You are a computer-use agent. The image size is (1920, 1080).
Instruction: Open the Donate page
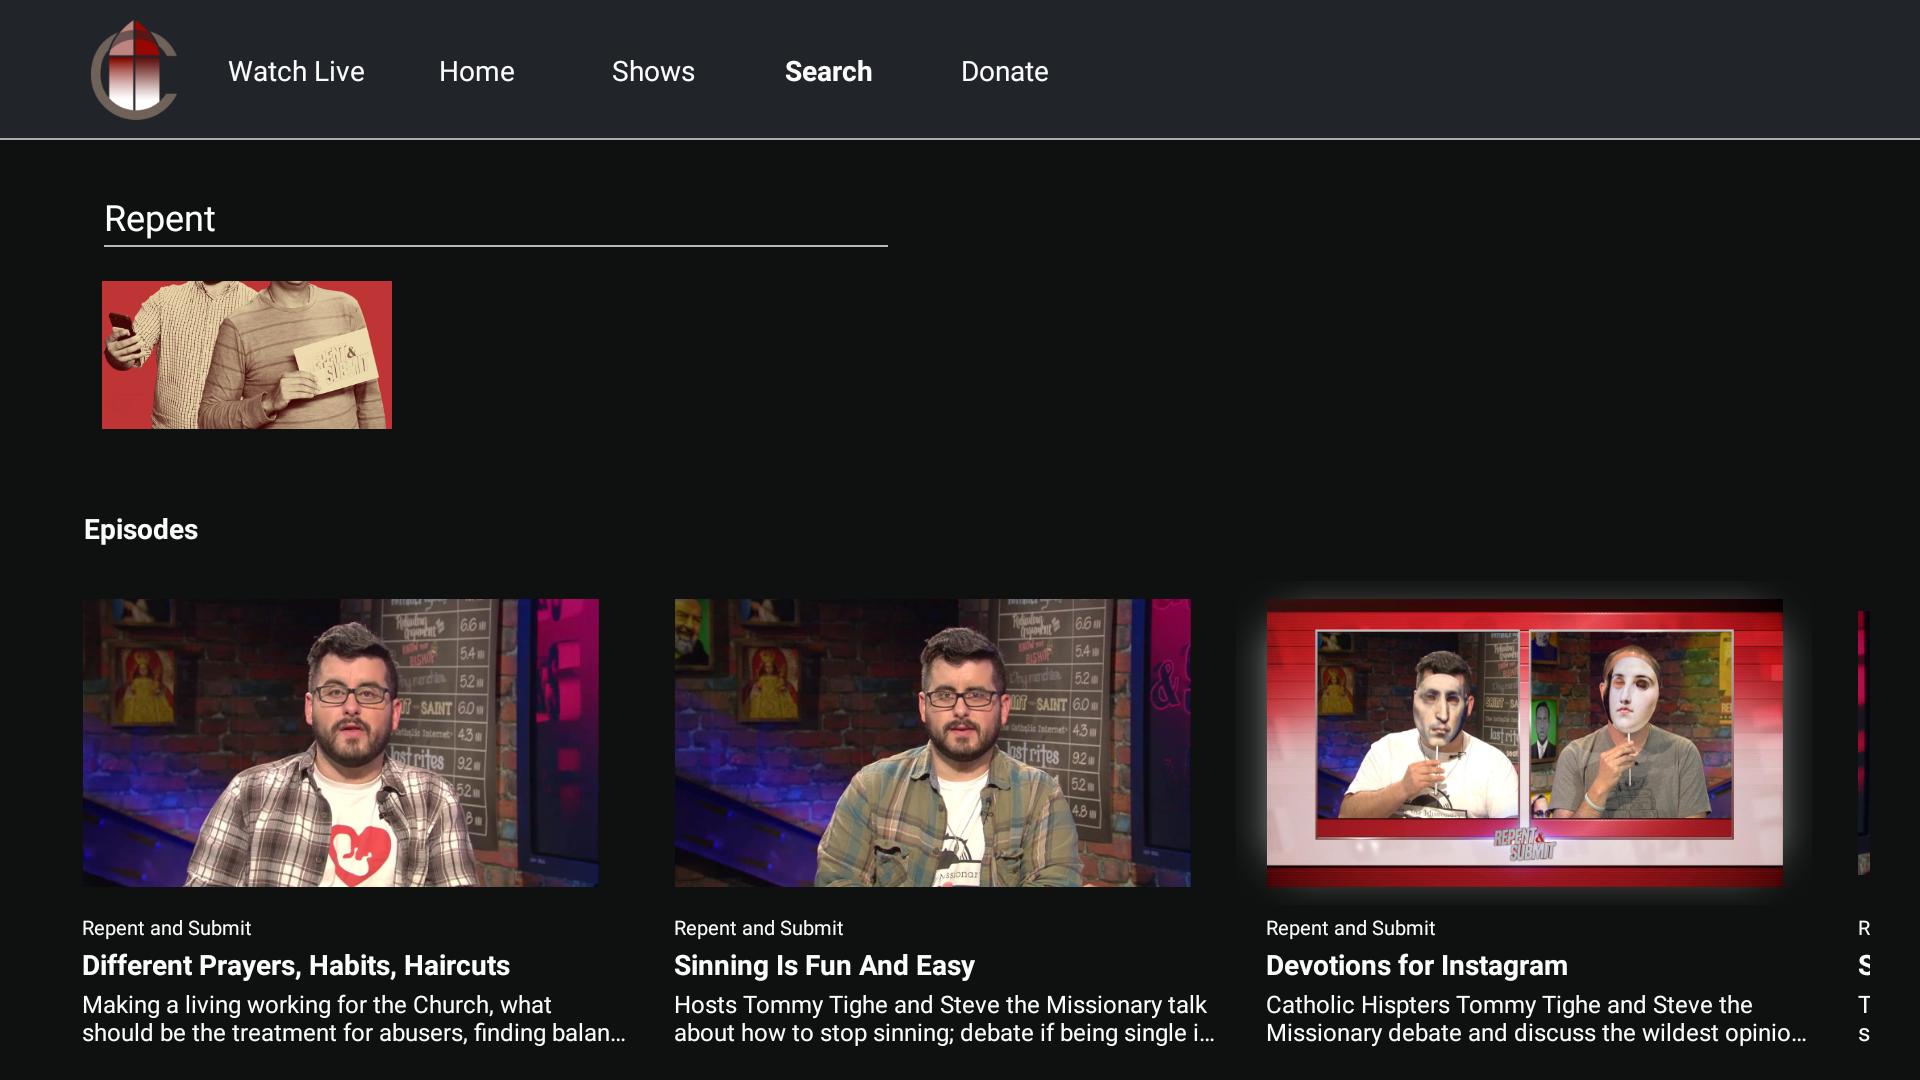click(1004, 71)
